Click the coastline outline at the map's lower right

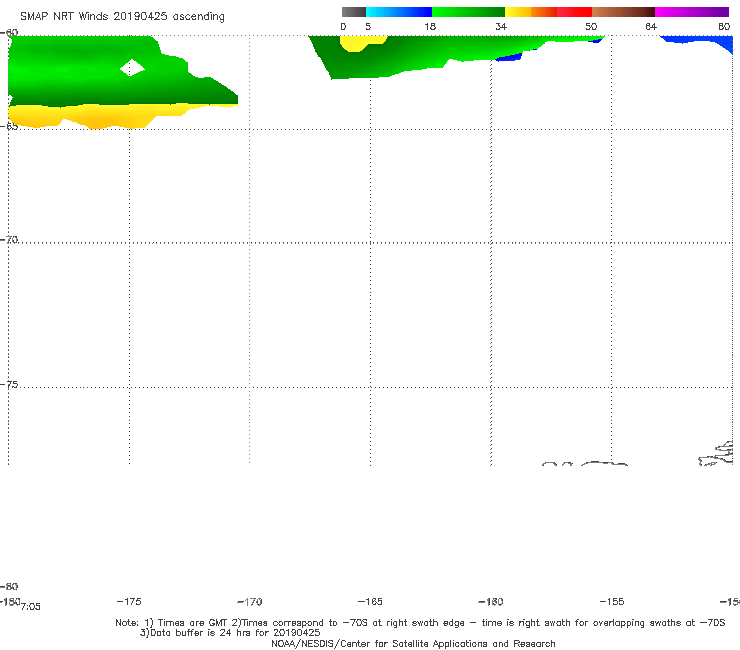point(716,454)
